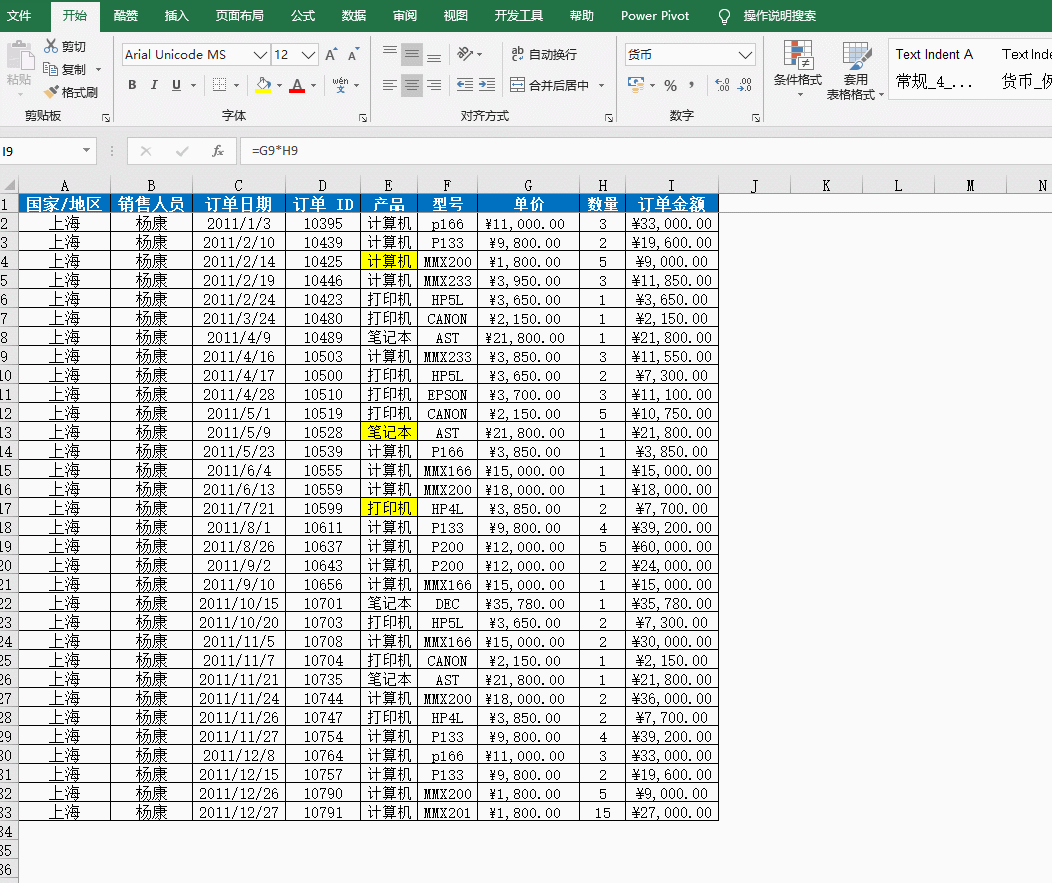Click the Format Painter (格式刷) brush icon
The image size is (1052, 883).
52,93
